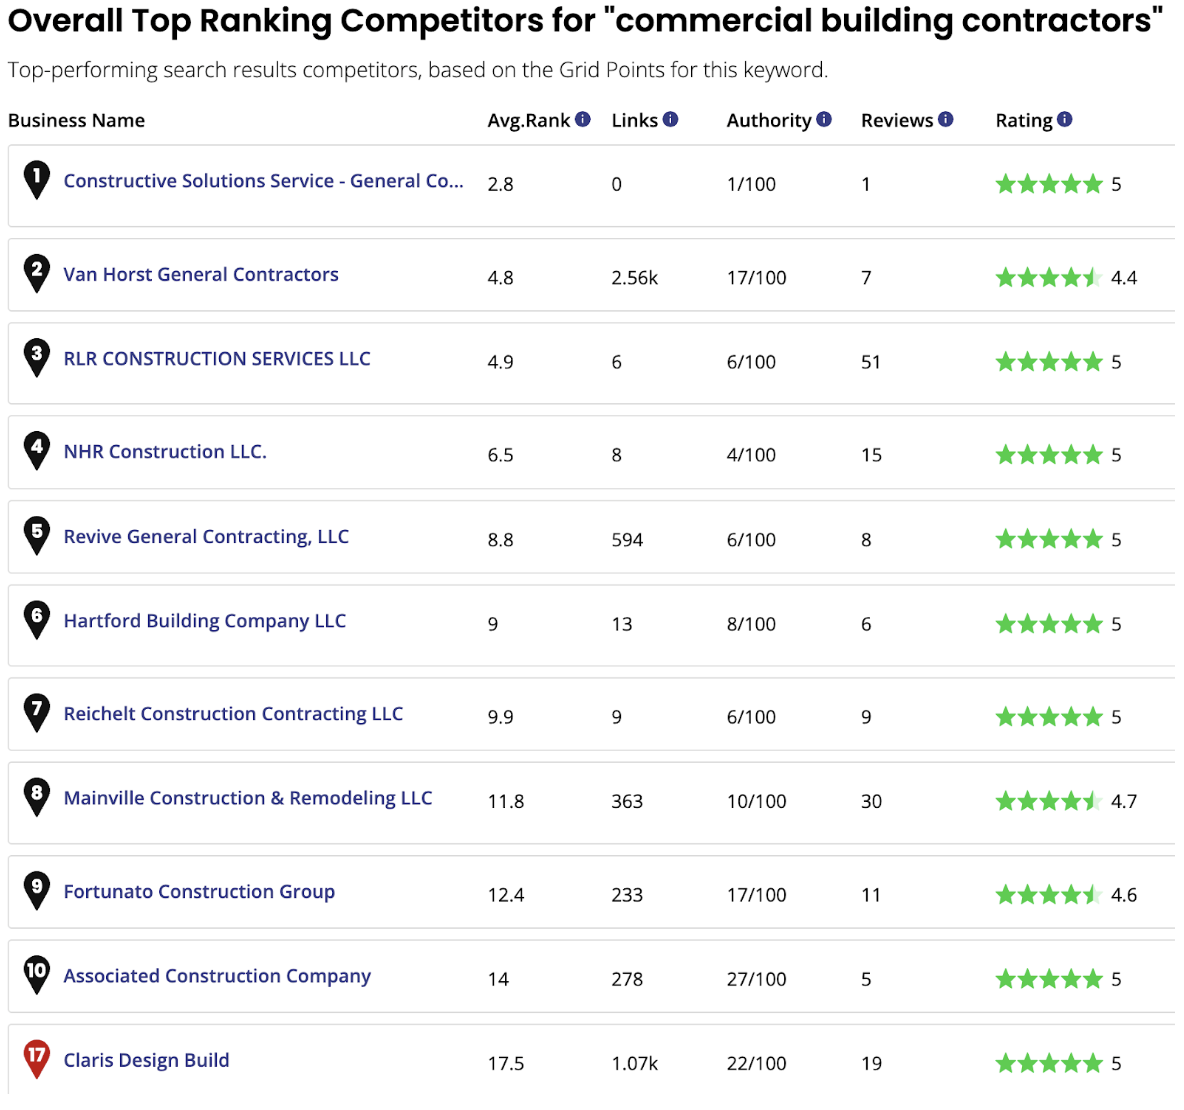Click the five-star rating for RLR CONSTRUCTION
Image resolution: width=1184 pixels, height=1110 pixels.
tap(1050, 362)
